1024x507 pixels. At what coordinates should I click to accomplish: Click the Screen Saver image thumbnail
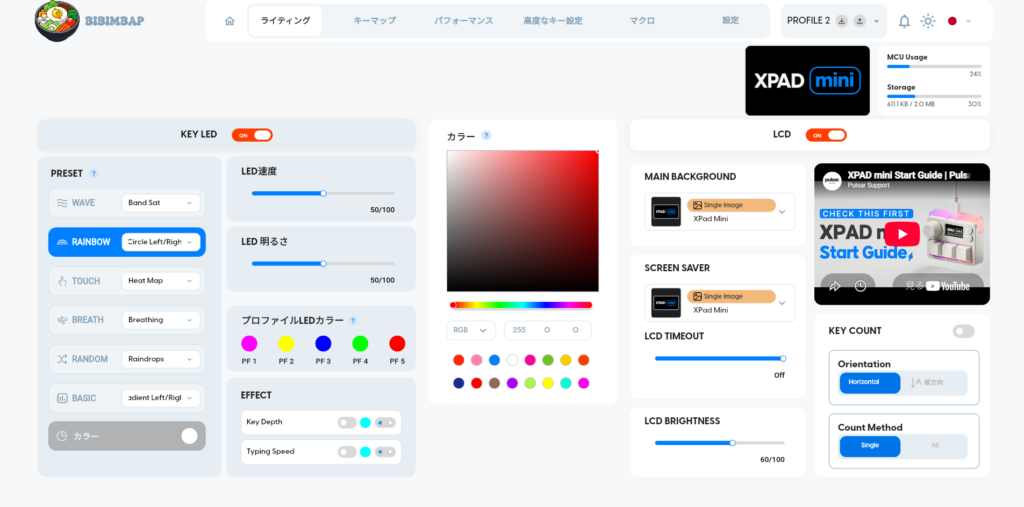666,303
